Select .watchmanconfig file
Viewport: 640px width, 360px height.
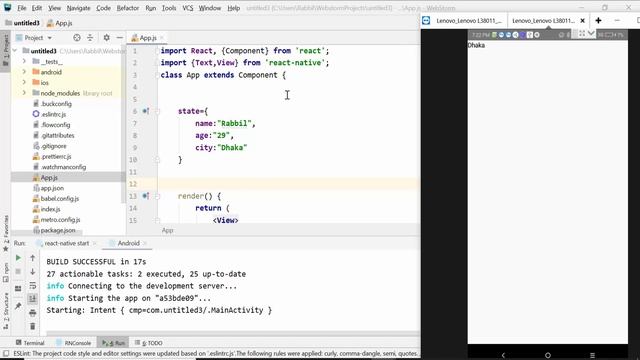pos(63,167)
